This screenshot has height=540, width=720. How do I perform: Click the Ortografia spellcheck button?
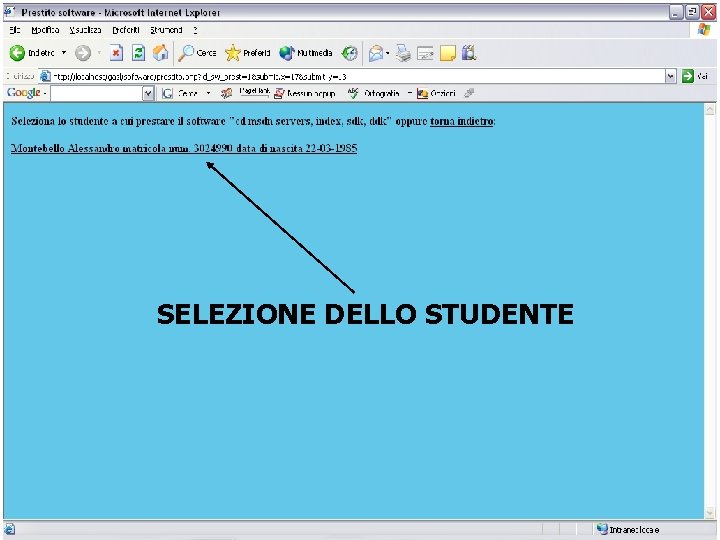(373, 93)
